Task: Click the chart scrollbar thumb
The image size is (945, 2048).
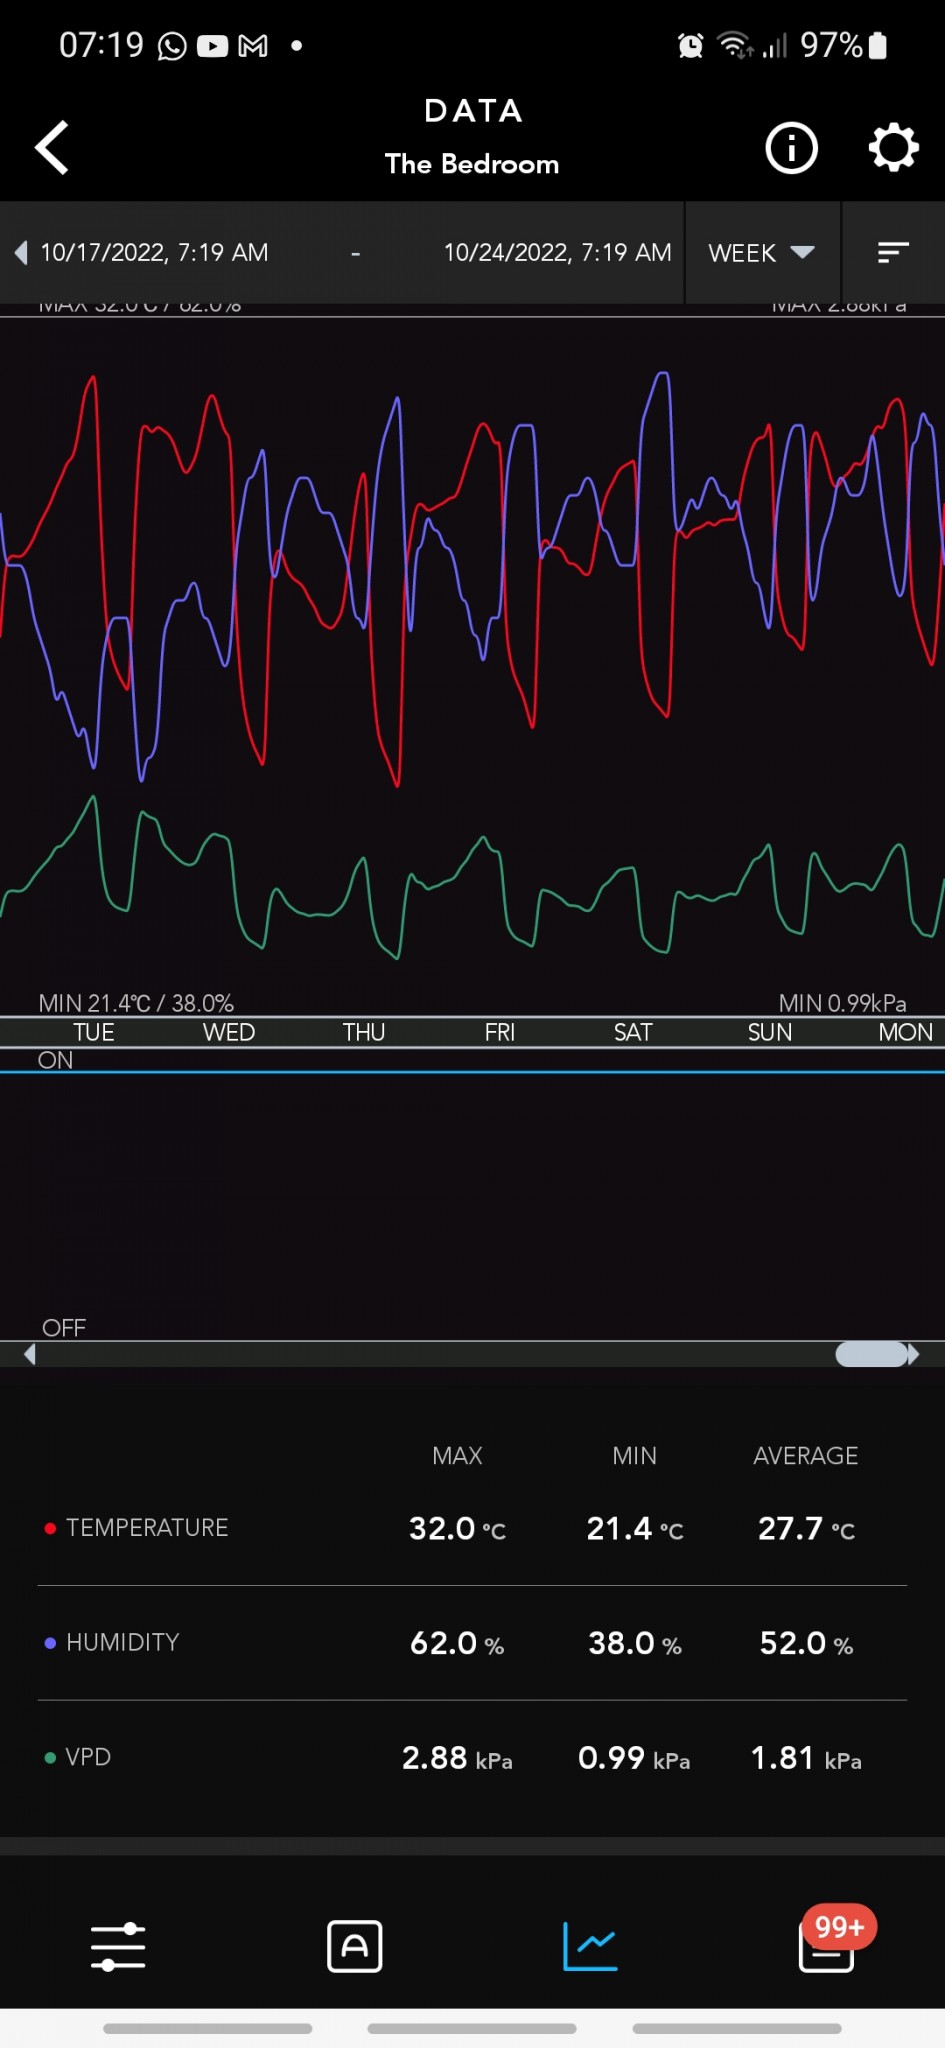Action: (871, 1354)
